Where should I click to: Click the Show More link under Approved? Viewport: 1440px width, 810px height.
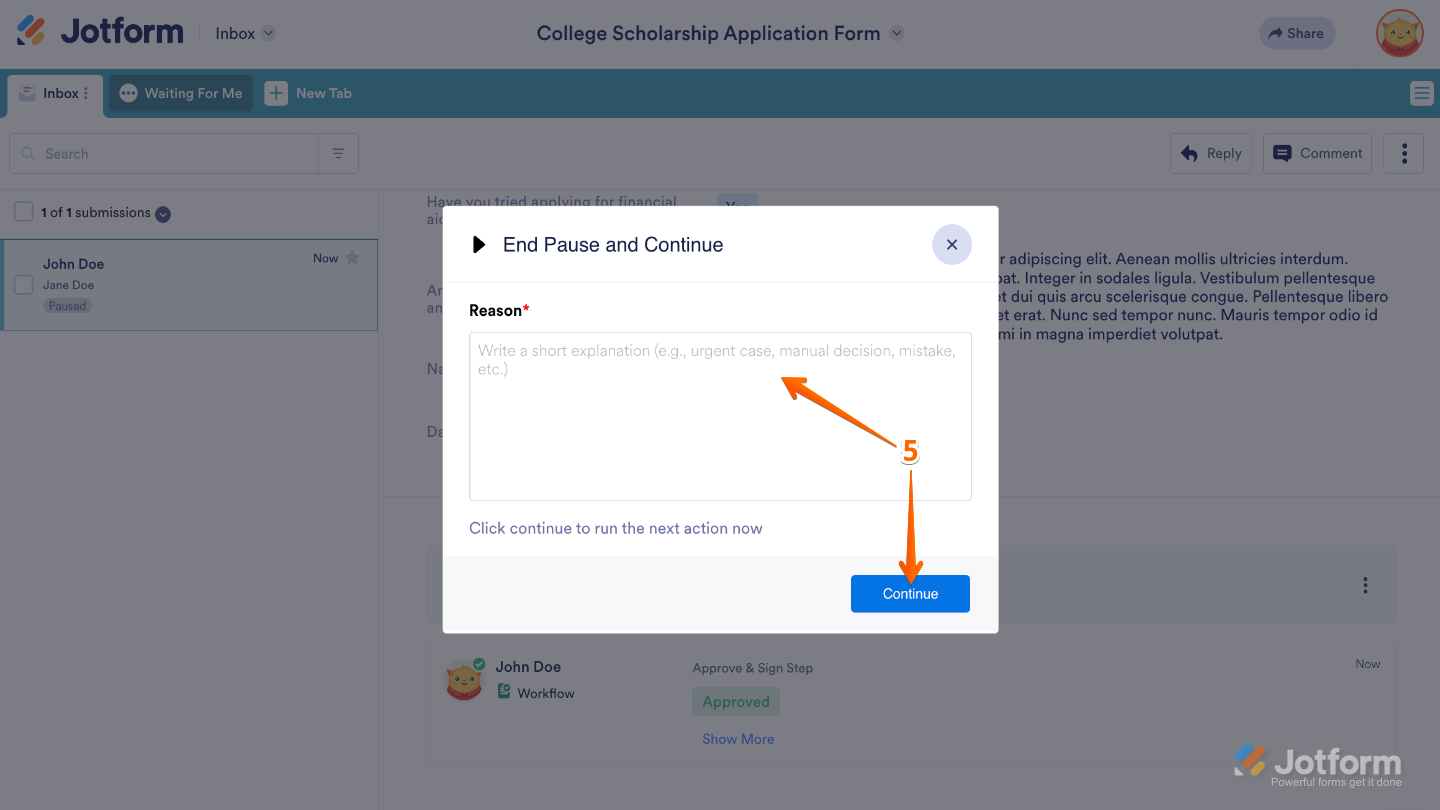coord(737,738)
